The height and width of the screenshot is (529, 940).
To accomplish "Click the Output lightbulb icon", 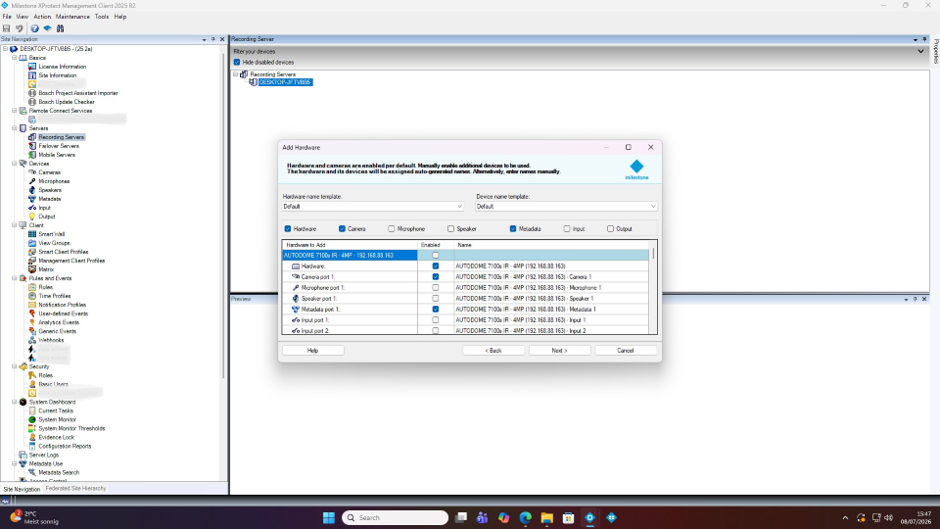I will [32, 217].
